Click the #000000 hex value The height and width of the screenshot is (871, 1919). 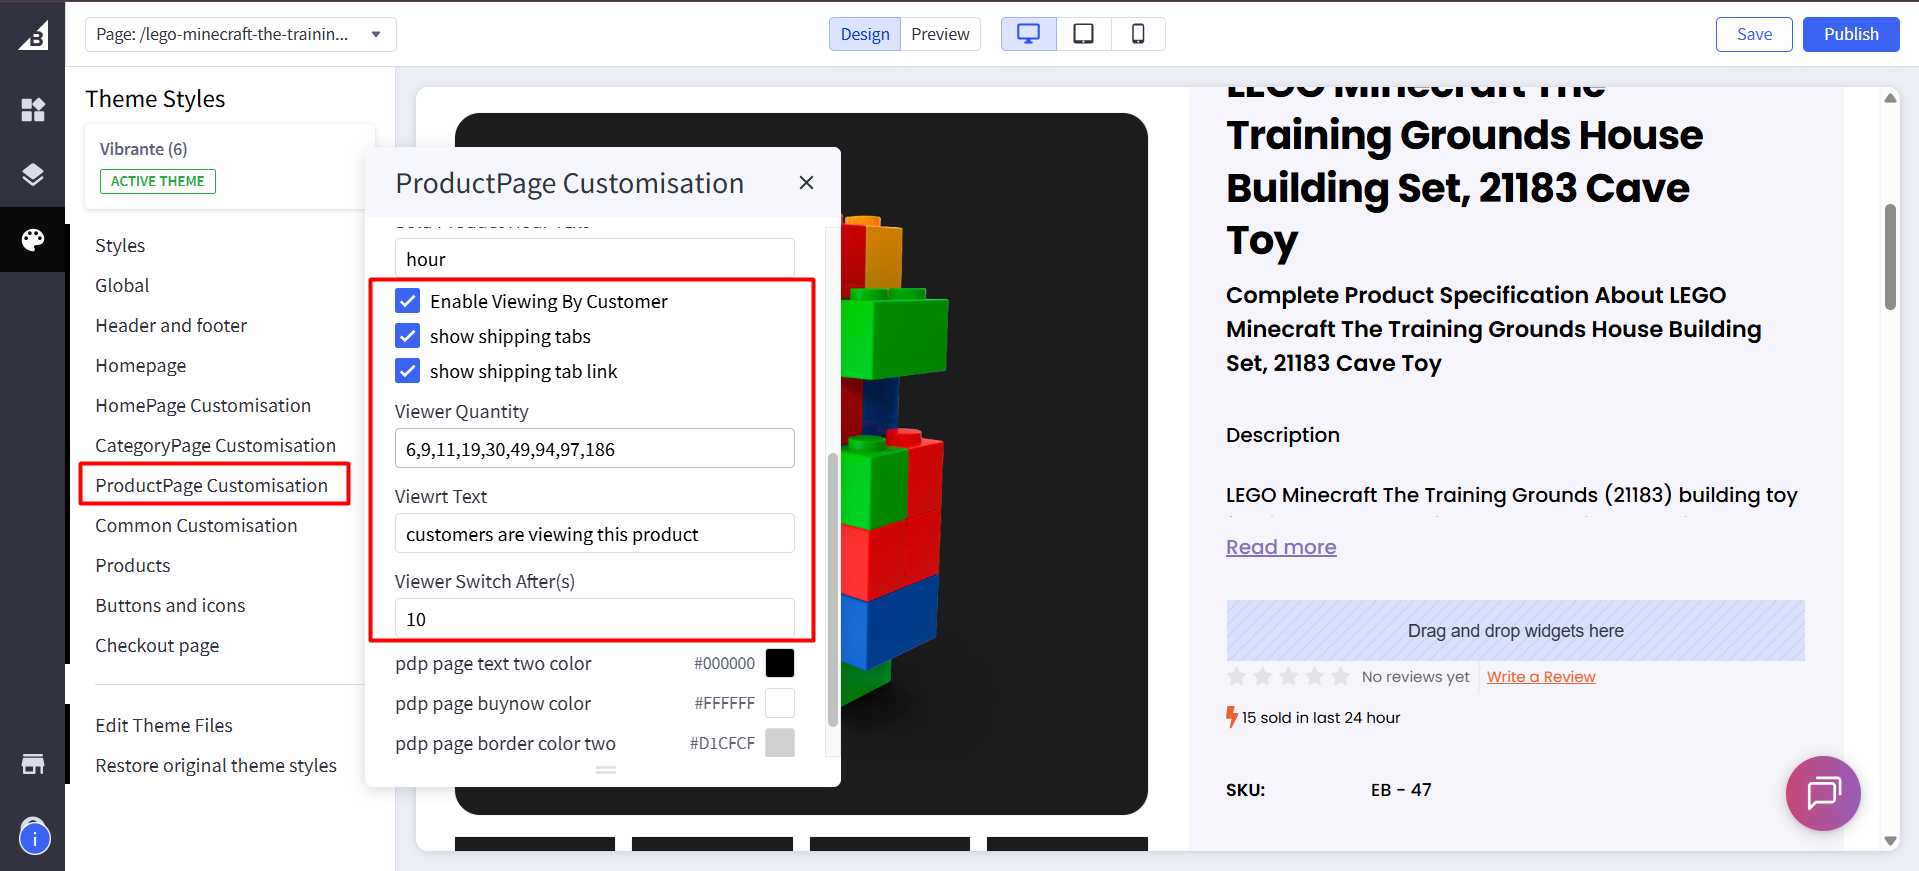(725, 663)
